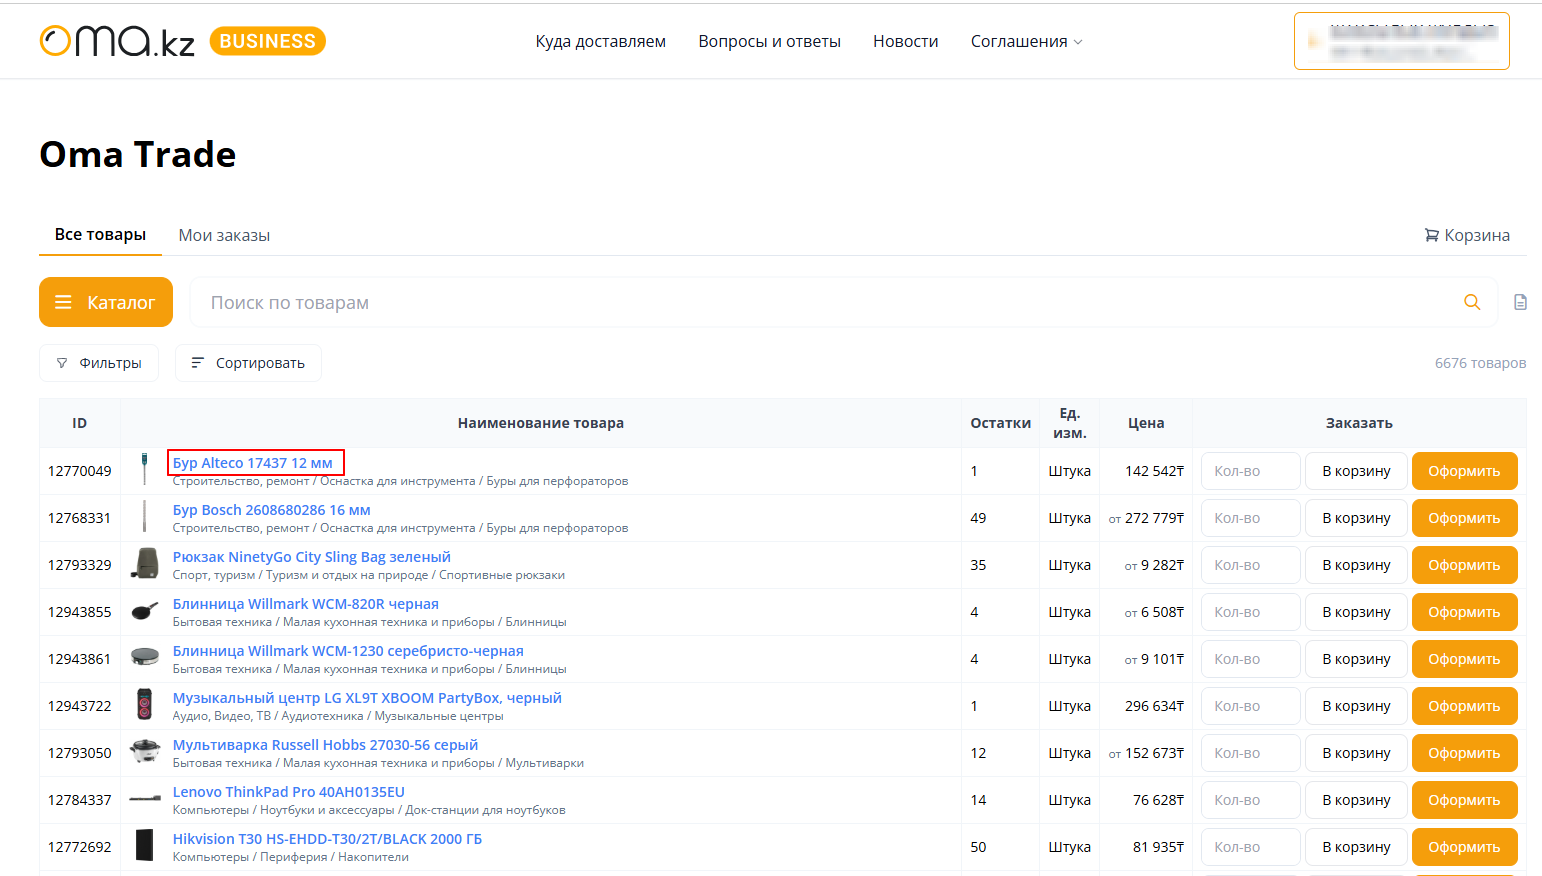The image size is (1542, 876).
Task: Click Оформить for Рюкзак NinetyGo
Action: coord(1464,565)
